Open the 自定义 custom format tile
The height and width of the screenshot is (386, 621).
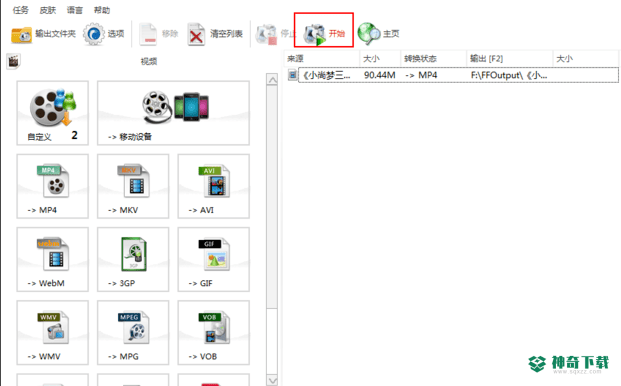53,113
